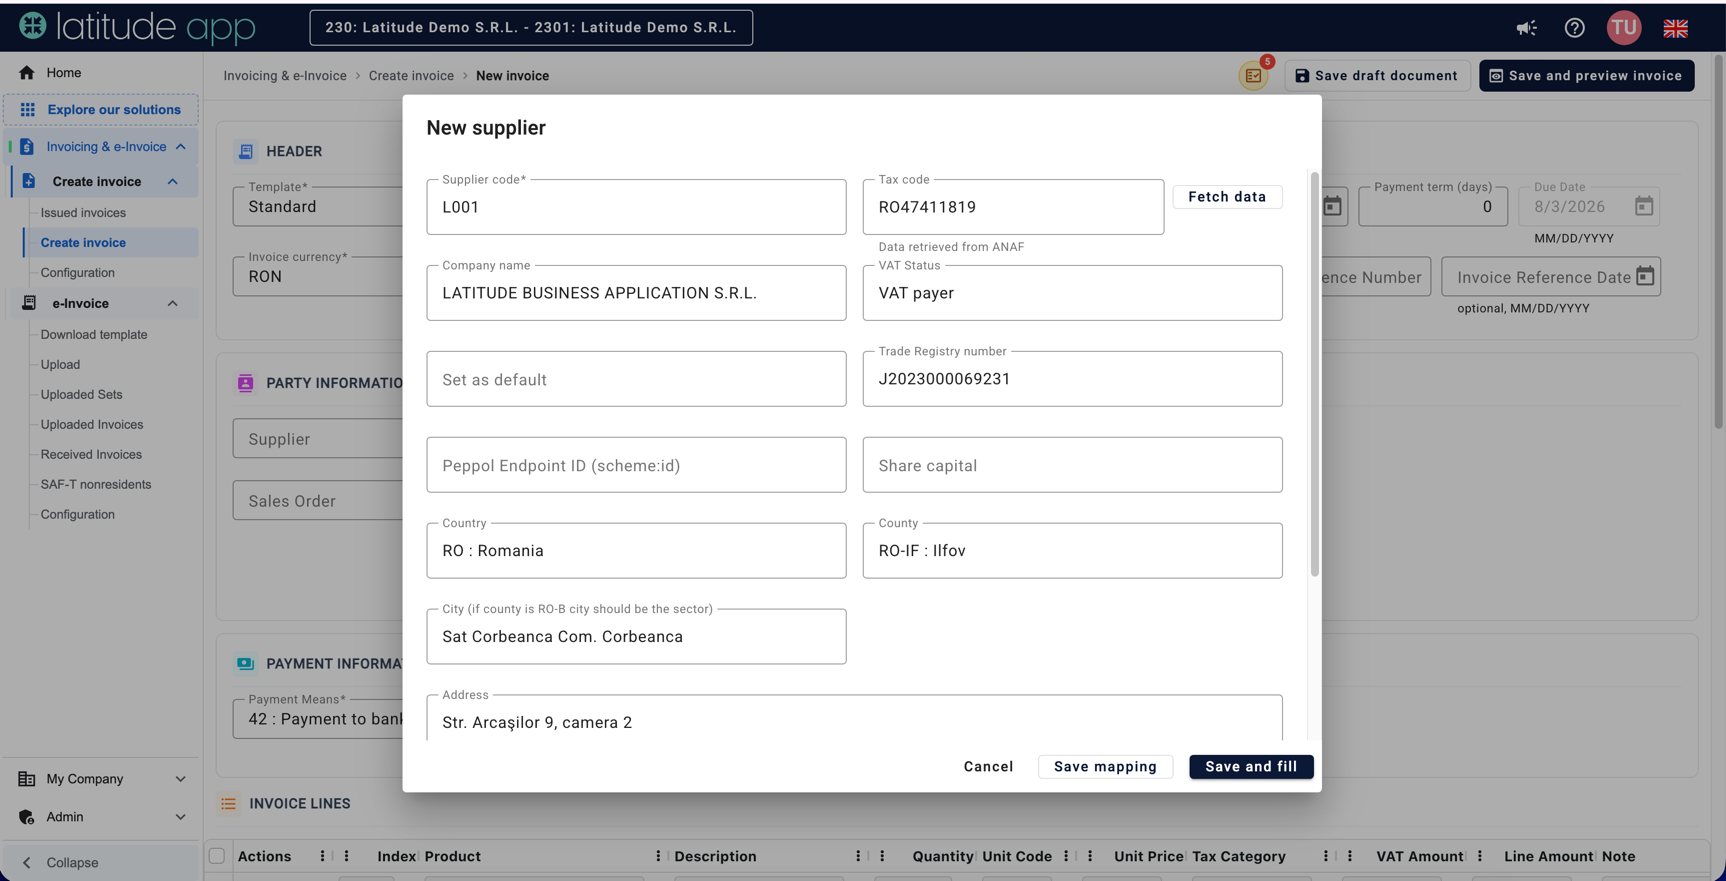
Task: Click the Party Information section icon
Action: [246, 383]
